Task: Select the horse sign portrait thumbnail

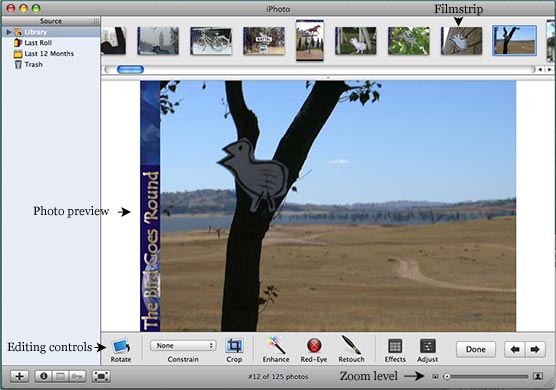Action: [x=310, y=40]
